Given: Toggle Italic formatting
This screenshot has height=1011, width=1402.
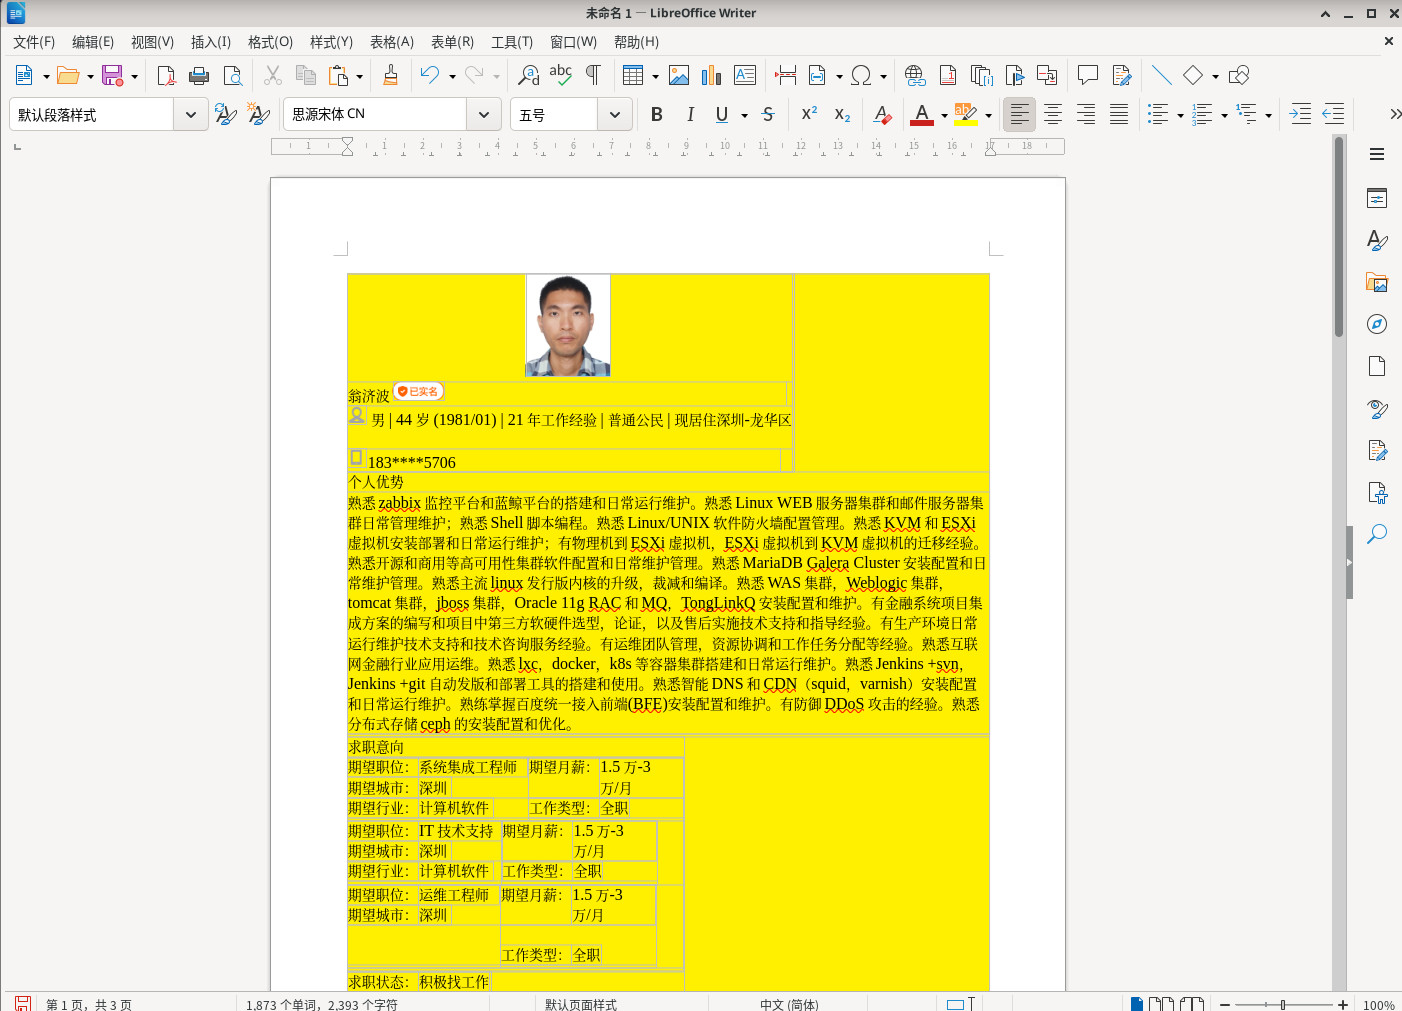Looking at the screenshot, I should [690, 115].
